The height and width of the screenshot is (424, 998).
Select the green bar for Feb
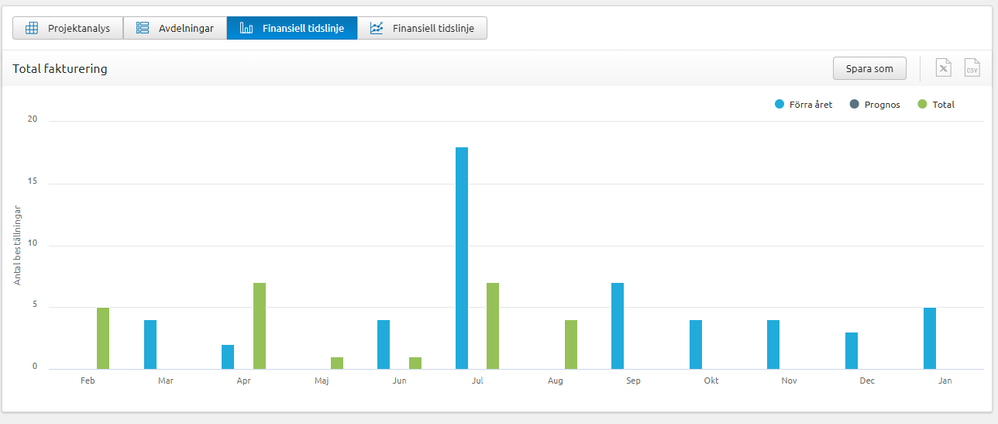tap(103, 338)
